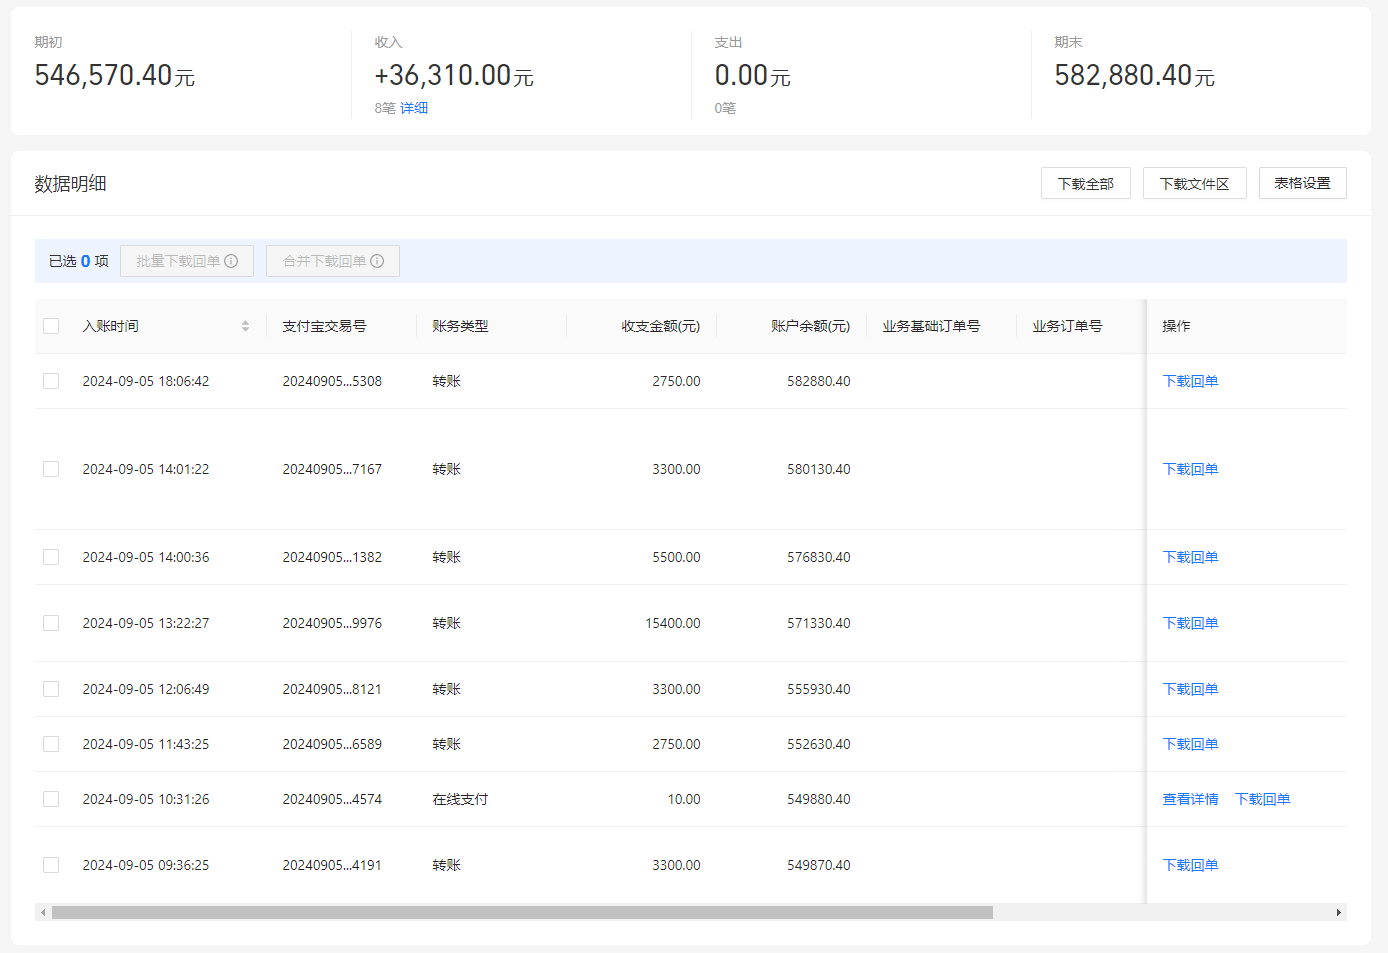
Task: Click the 下载全部 button
Action: pyautogui.click(x=1086, y=183)
